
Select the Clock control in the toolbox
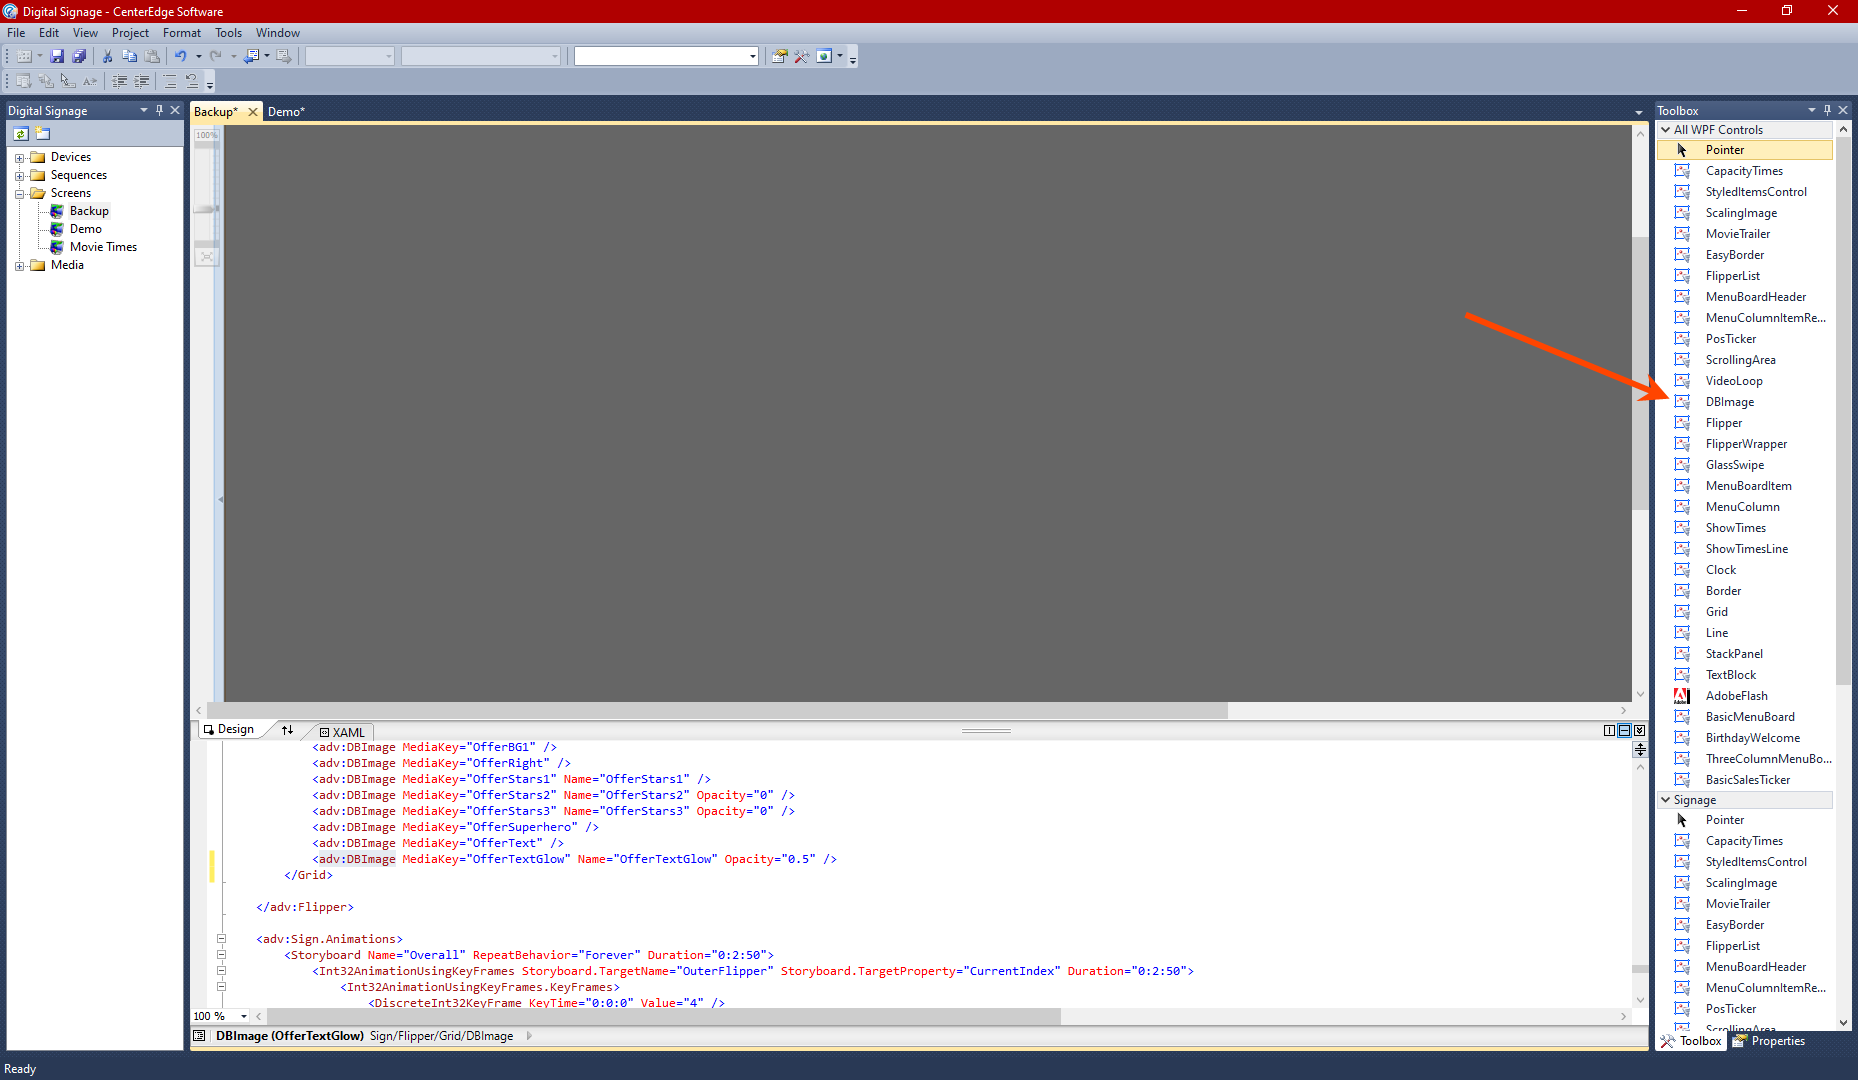coord(1720,570)
